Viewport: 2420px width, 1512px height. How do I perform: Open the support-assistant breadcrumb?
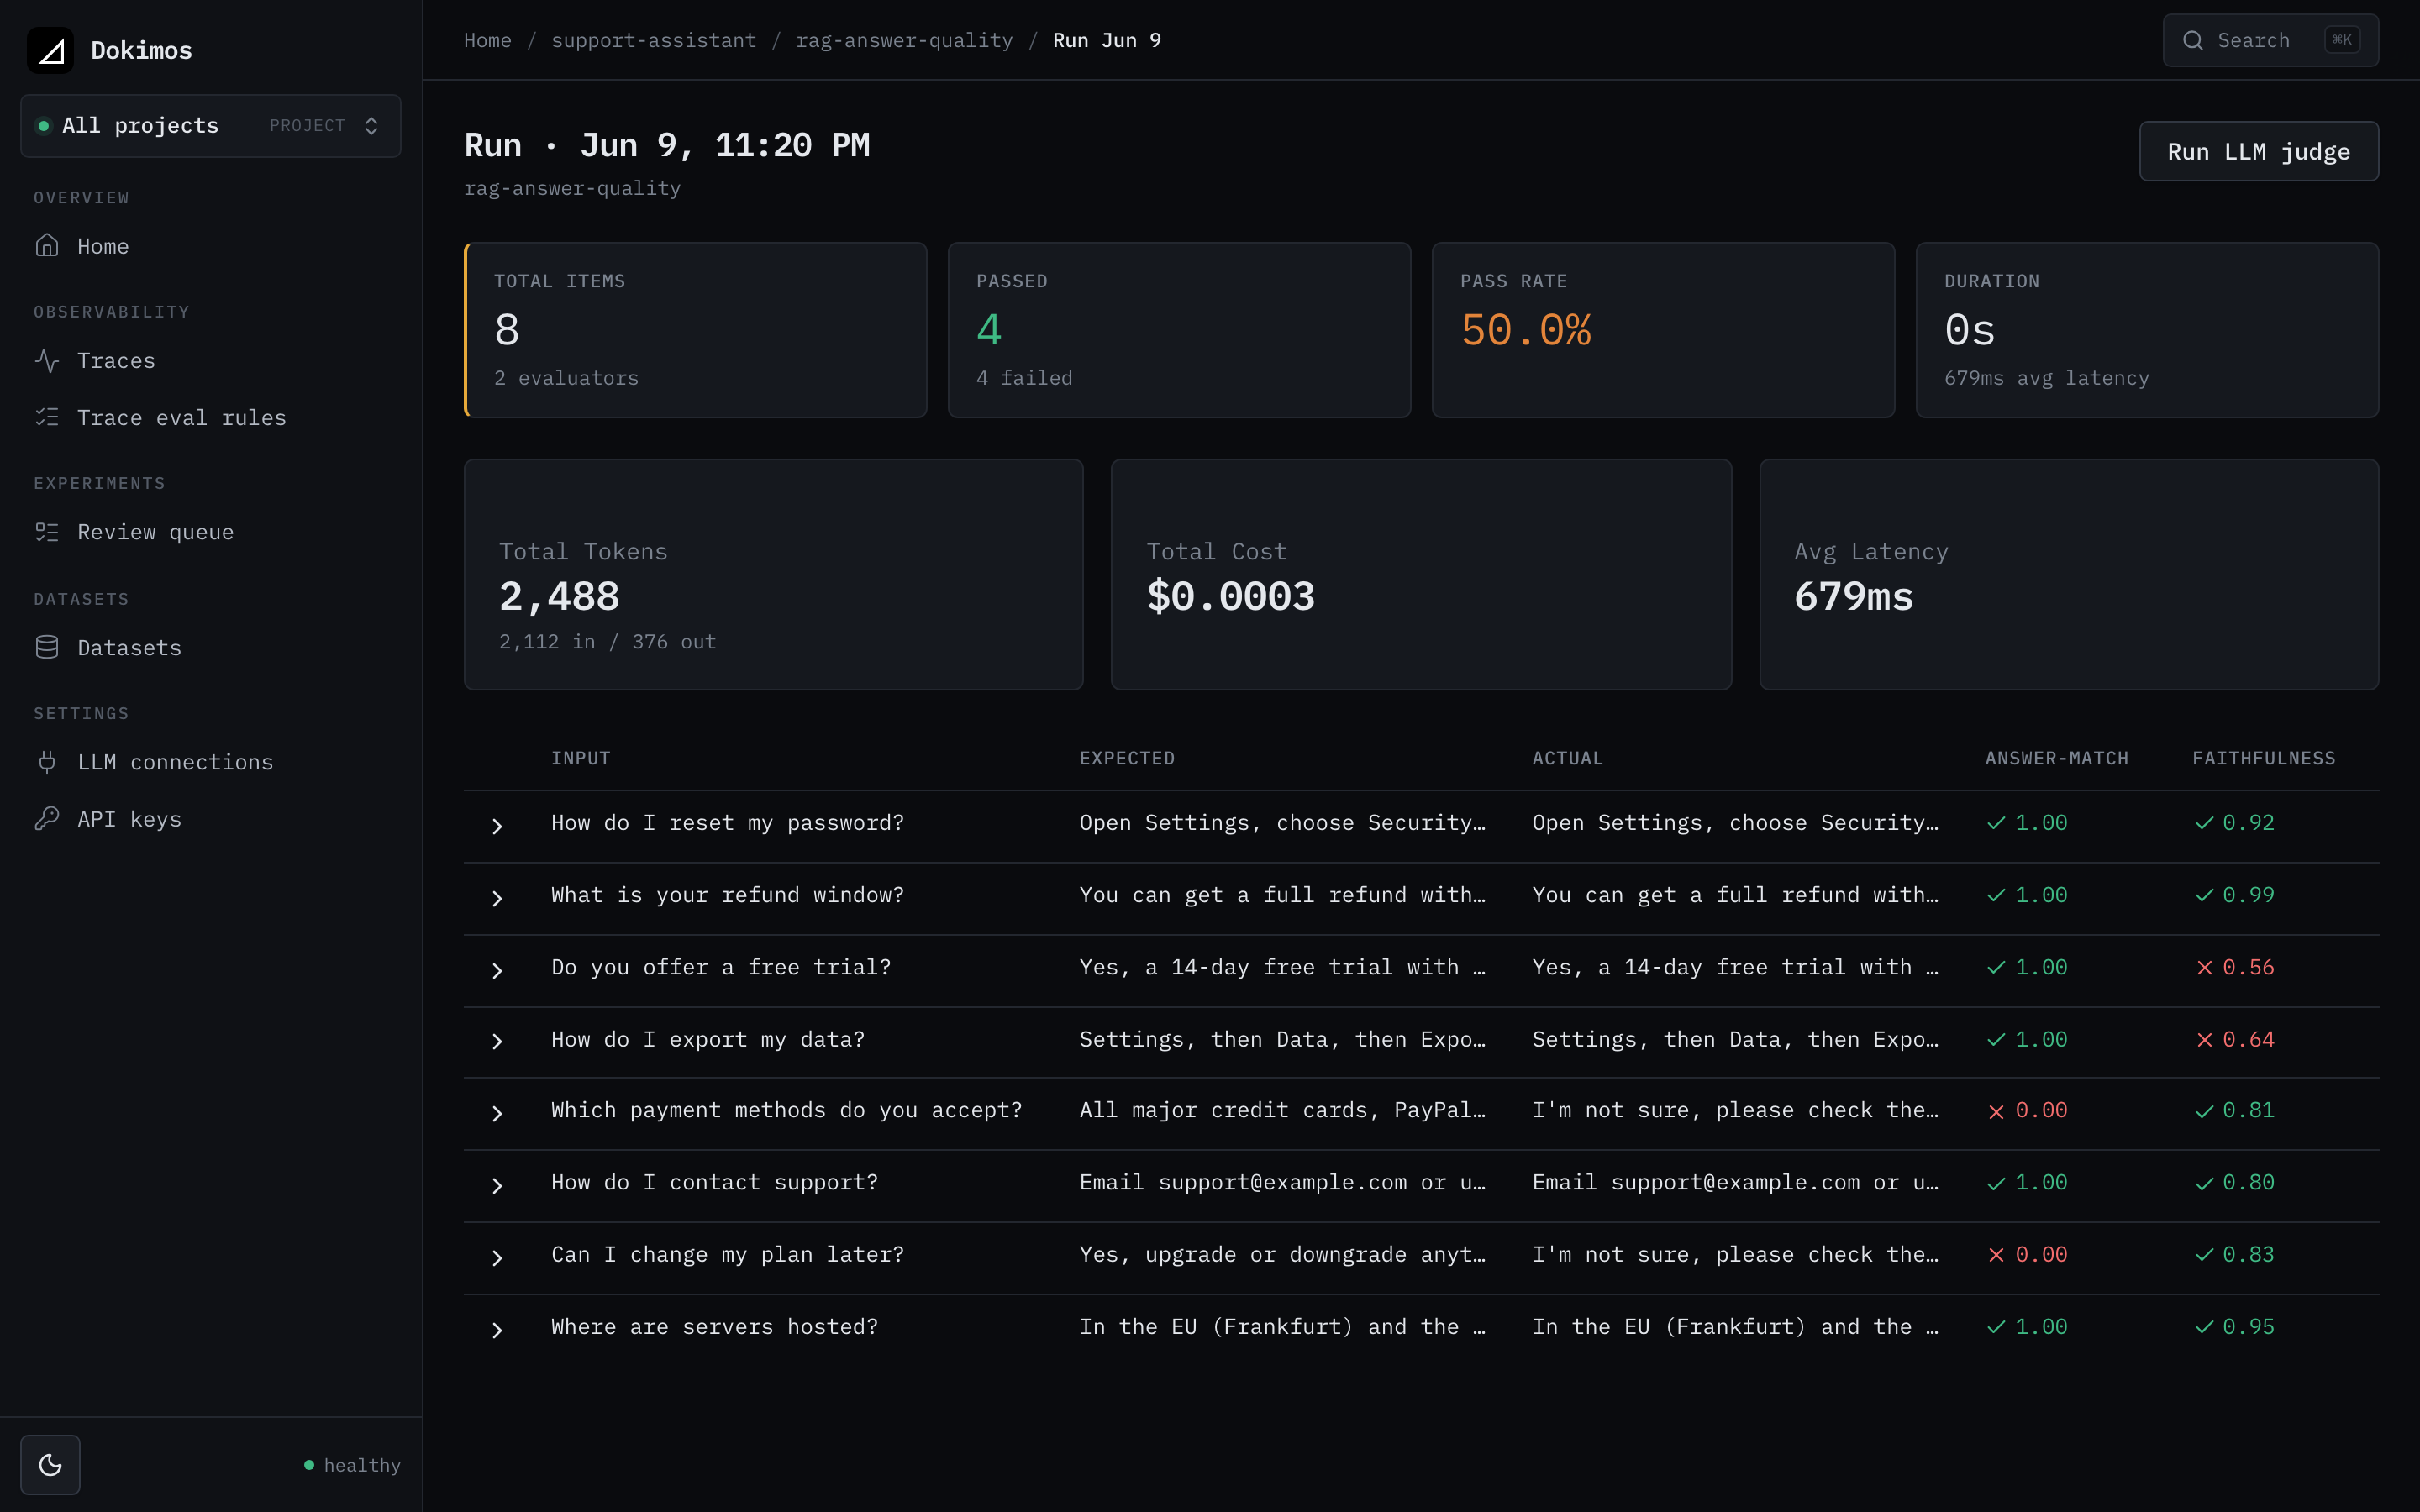pos(654,40)
